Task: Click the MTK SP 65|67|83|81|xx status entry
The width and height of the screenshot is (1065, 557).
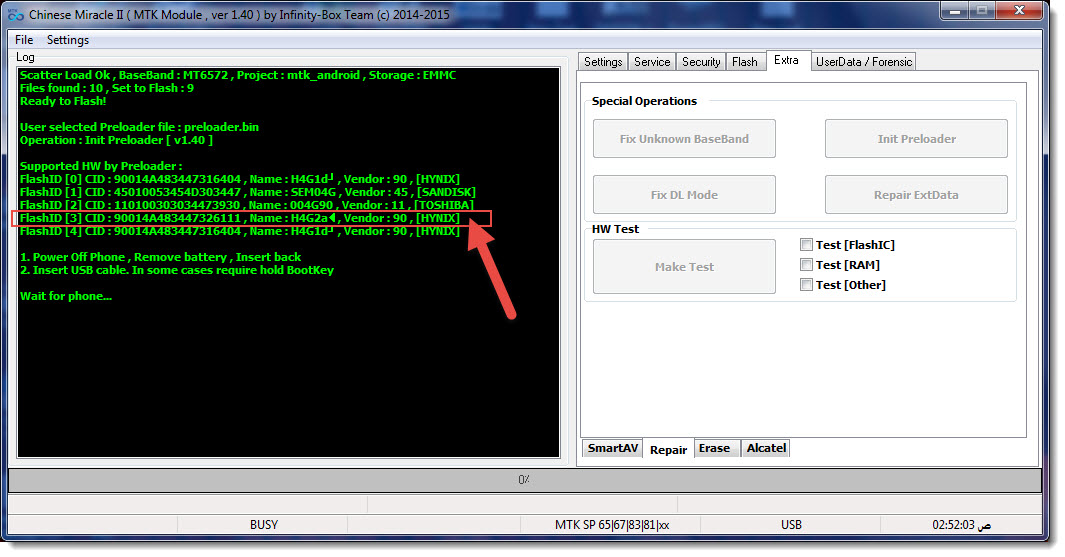Action: pyautogui.click(x=611, y=524)
